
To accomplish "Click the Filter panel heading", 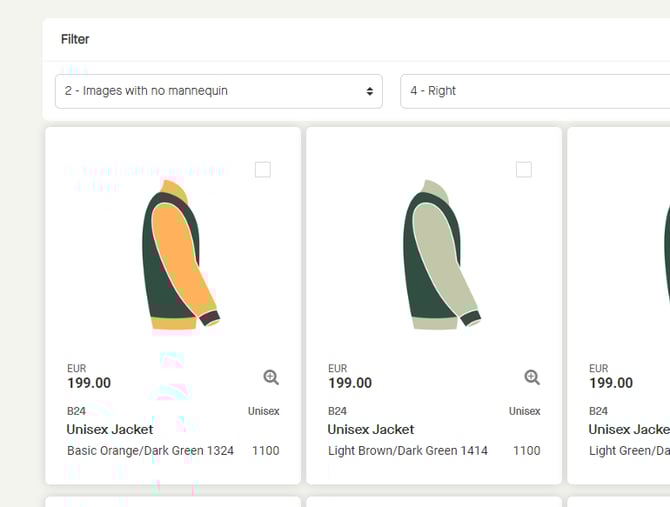I will point(75,39).
